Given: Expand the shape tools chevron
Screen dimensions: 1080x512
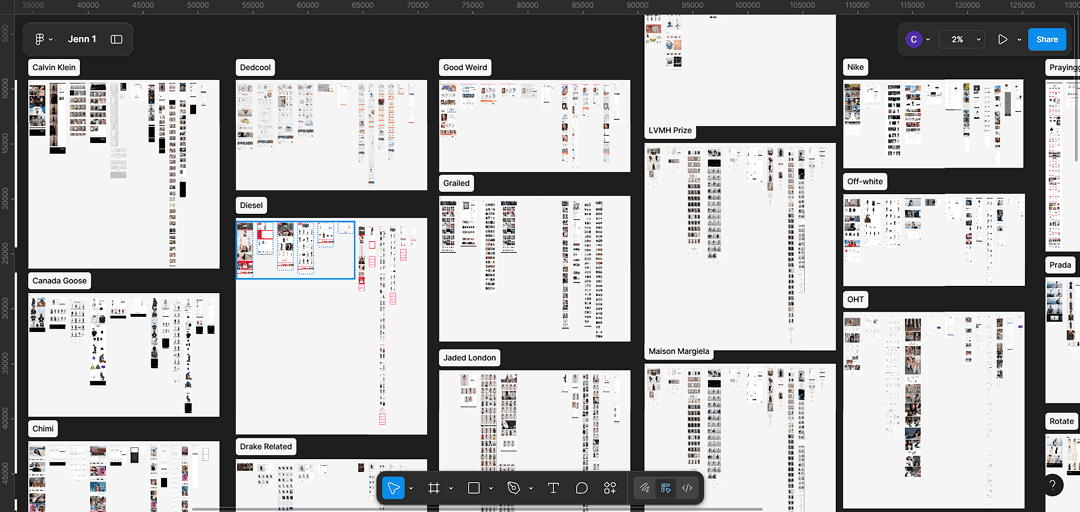Looking at the screenshot, I should 491,488.
